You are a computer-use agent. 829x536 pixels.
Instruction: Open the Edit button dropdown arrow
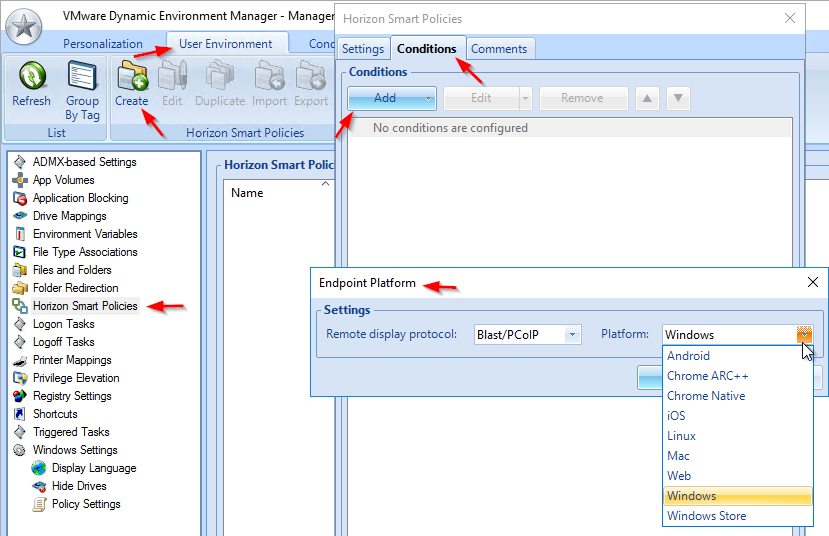tap(526, 98)
